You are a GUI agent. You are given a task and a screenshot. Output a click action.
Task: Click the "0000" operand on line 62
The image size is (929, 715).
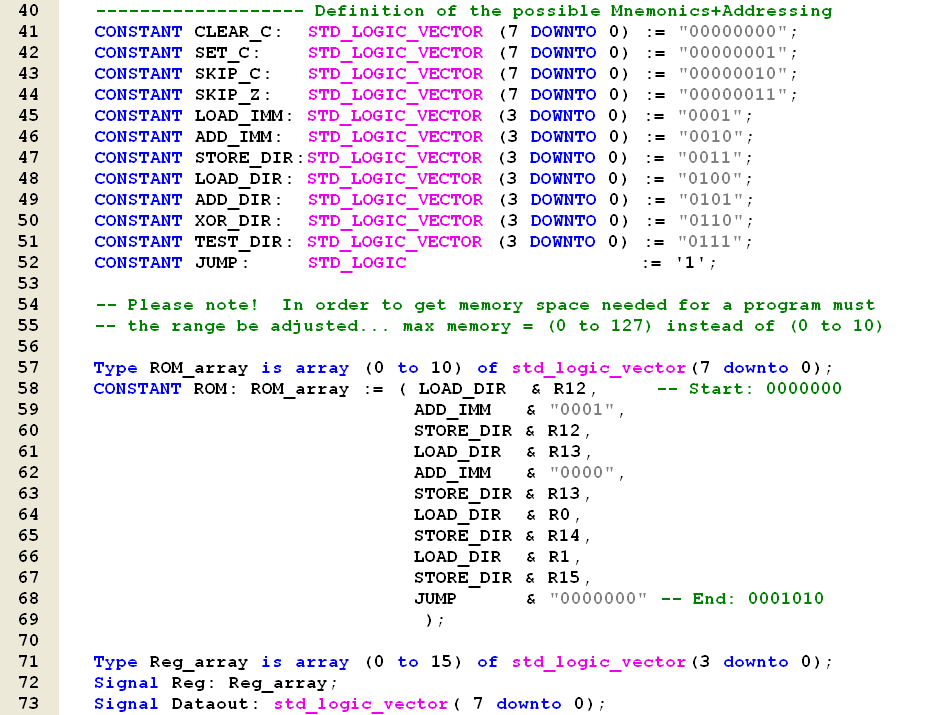[582, 473]
